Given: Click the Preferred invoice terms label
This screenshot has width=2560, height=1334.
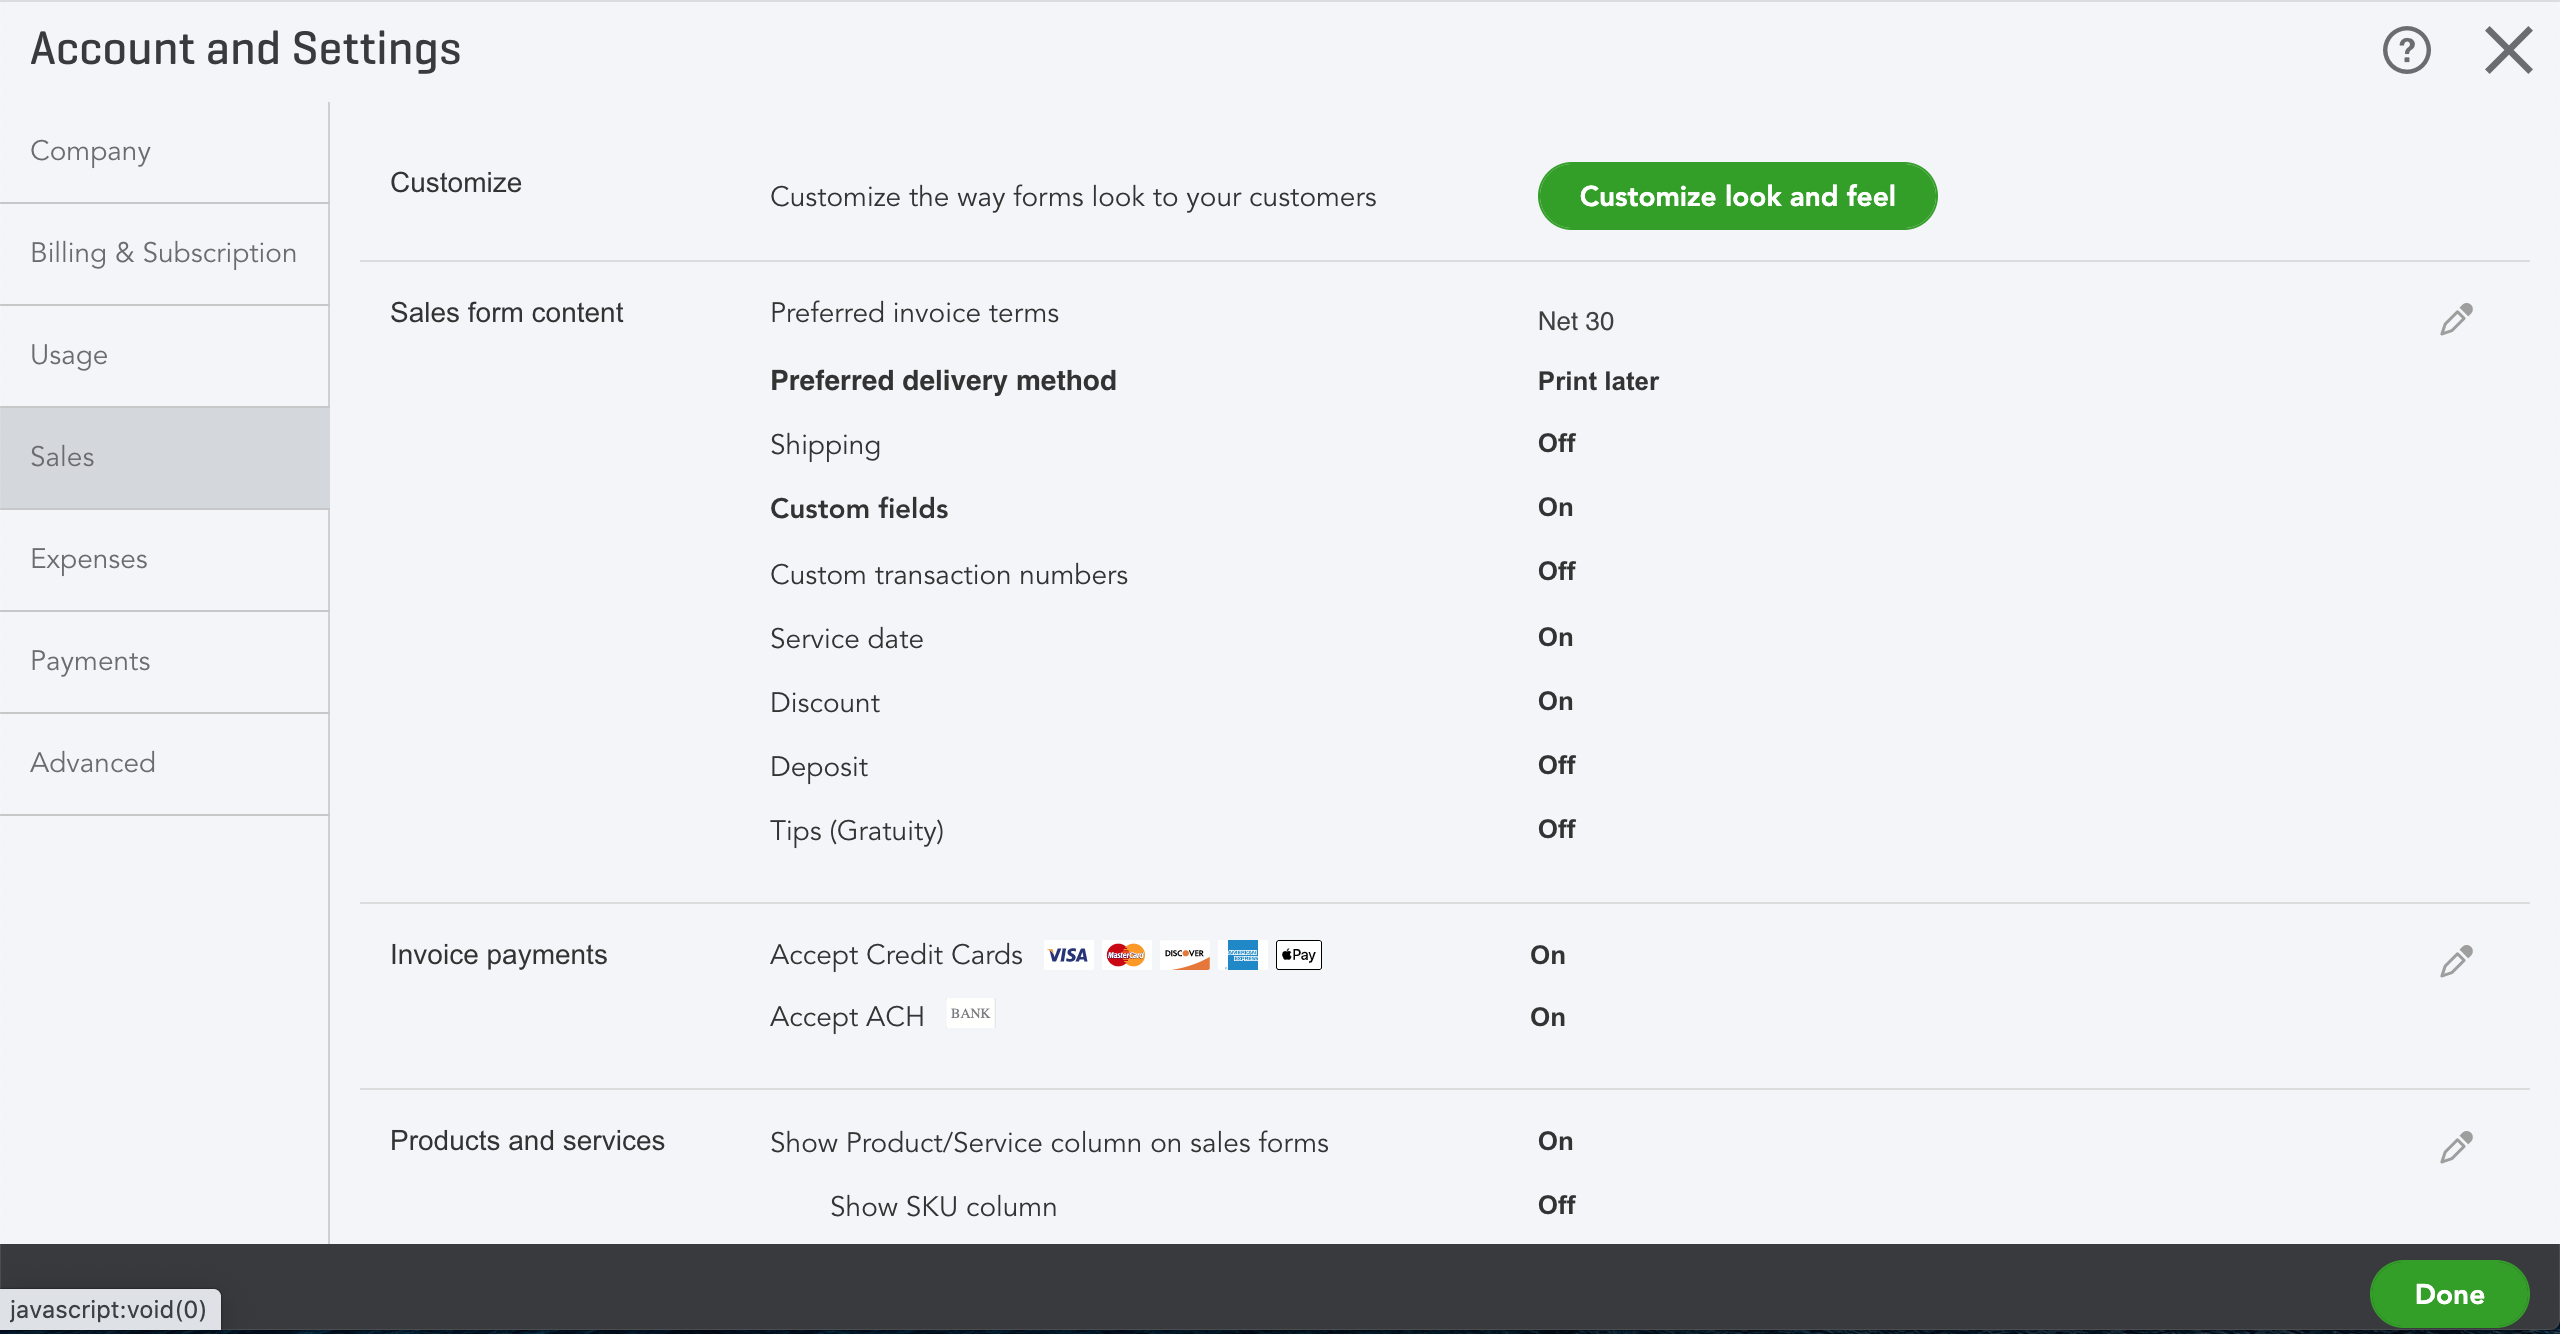Looking at the screenshot, I should [914, 313].
